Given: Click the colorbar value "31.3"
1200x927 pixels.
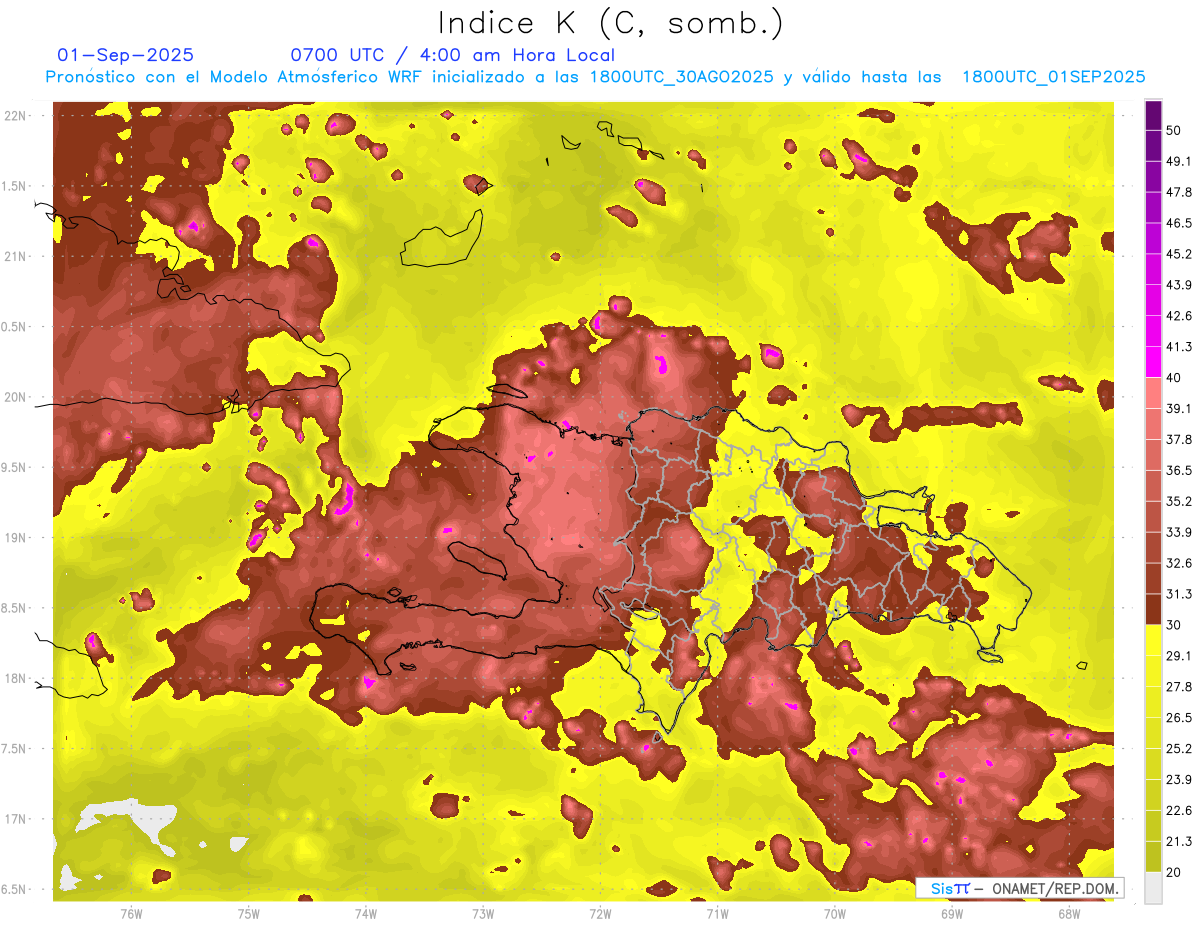Looking at the screenshot, I should point(1178,594).
